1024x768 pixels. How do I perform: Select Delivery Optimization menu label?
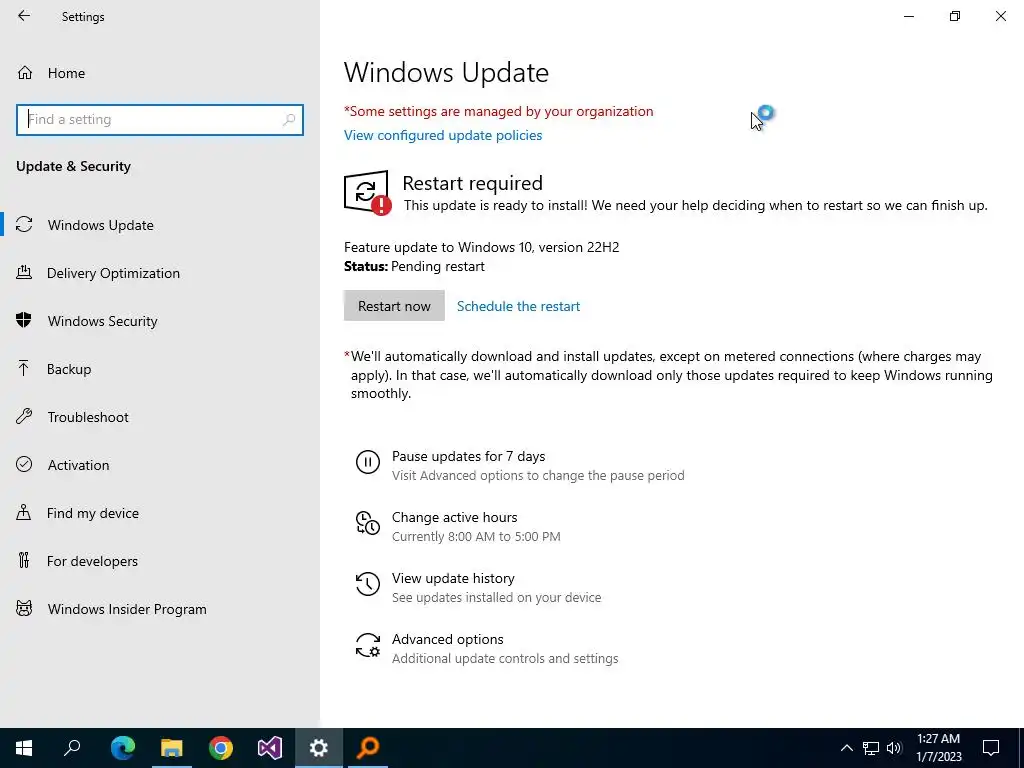(113, 273)
